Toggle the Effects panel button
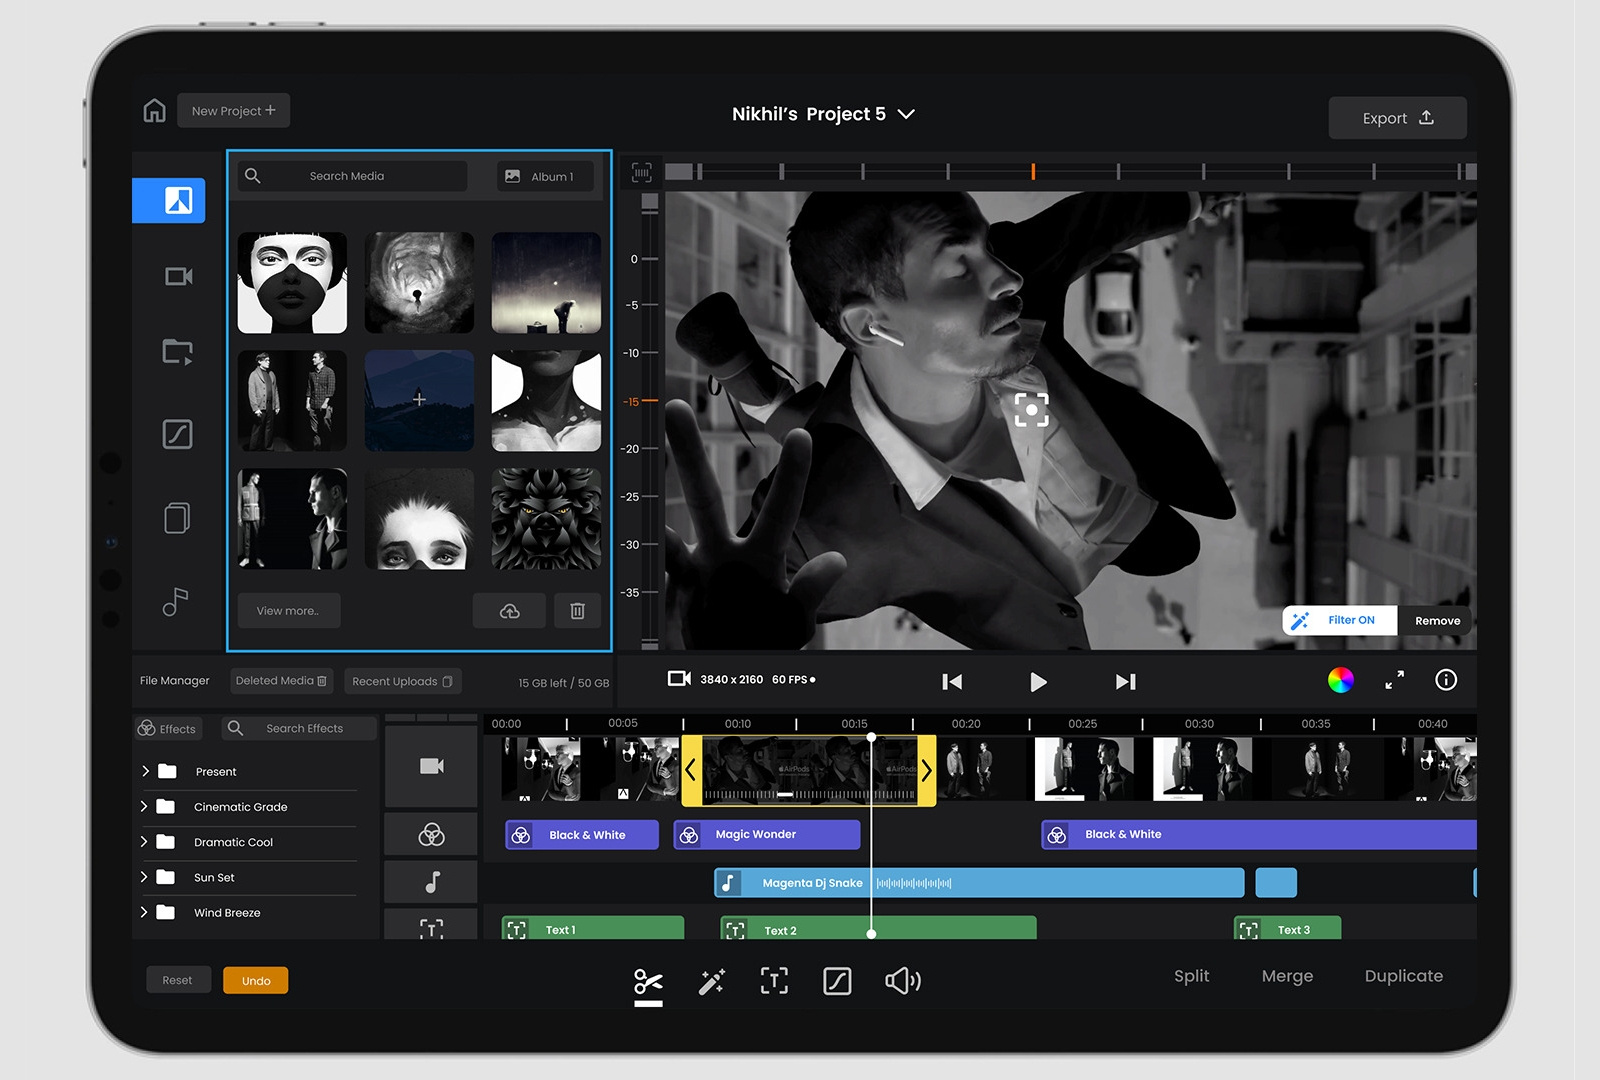The width and height of the screenshot is (1600, 1080). 167,728
